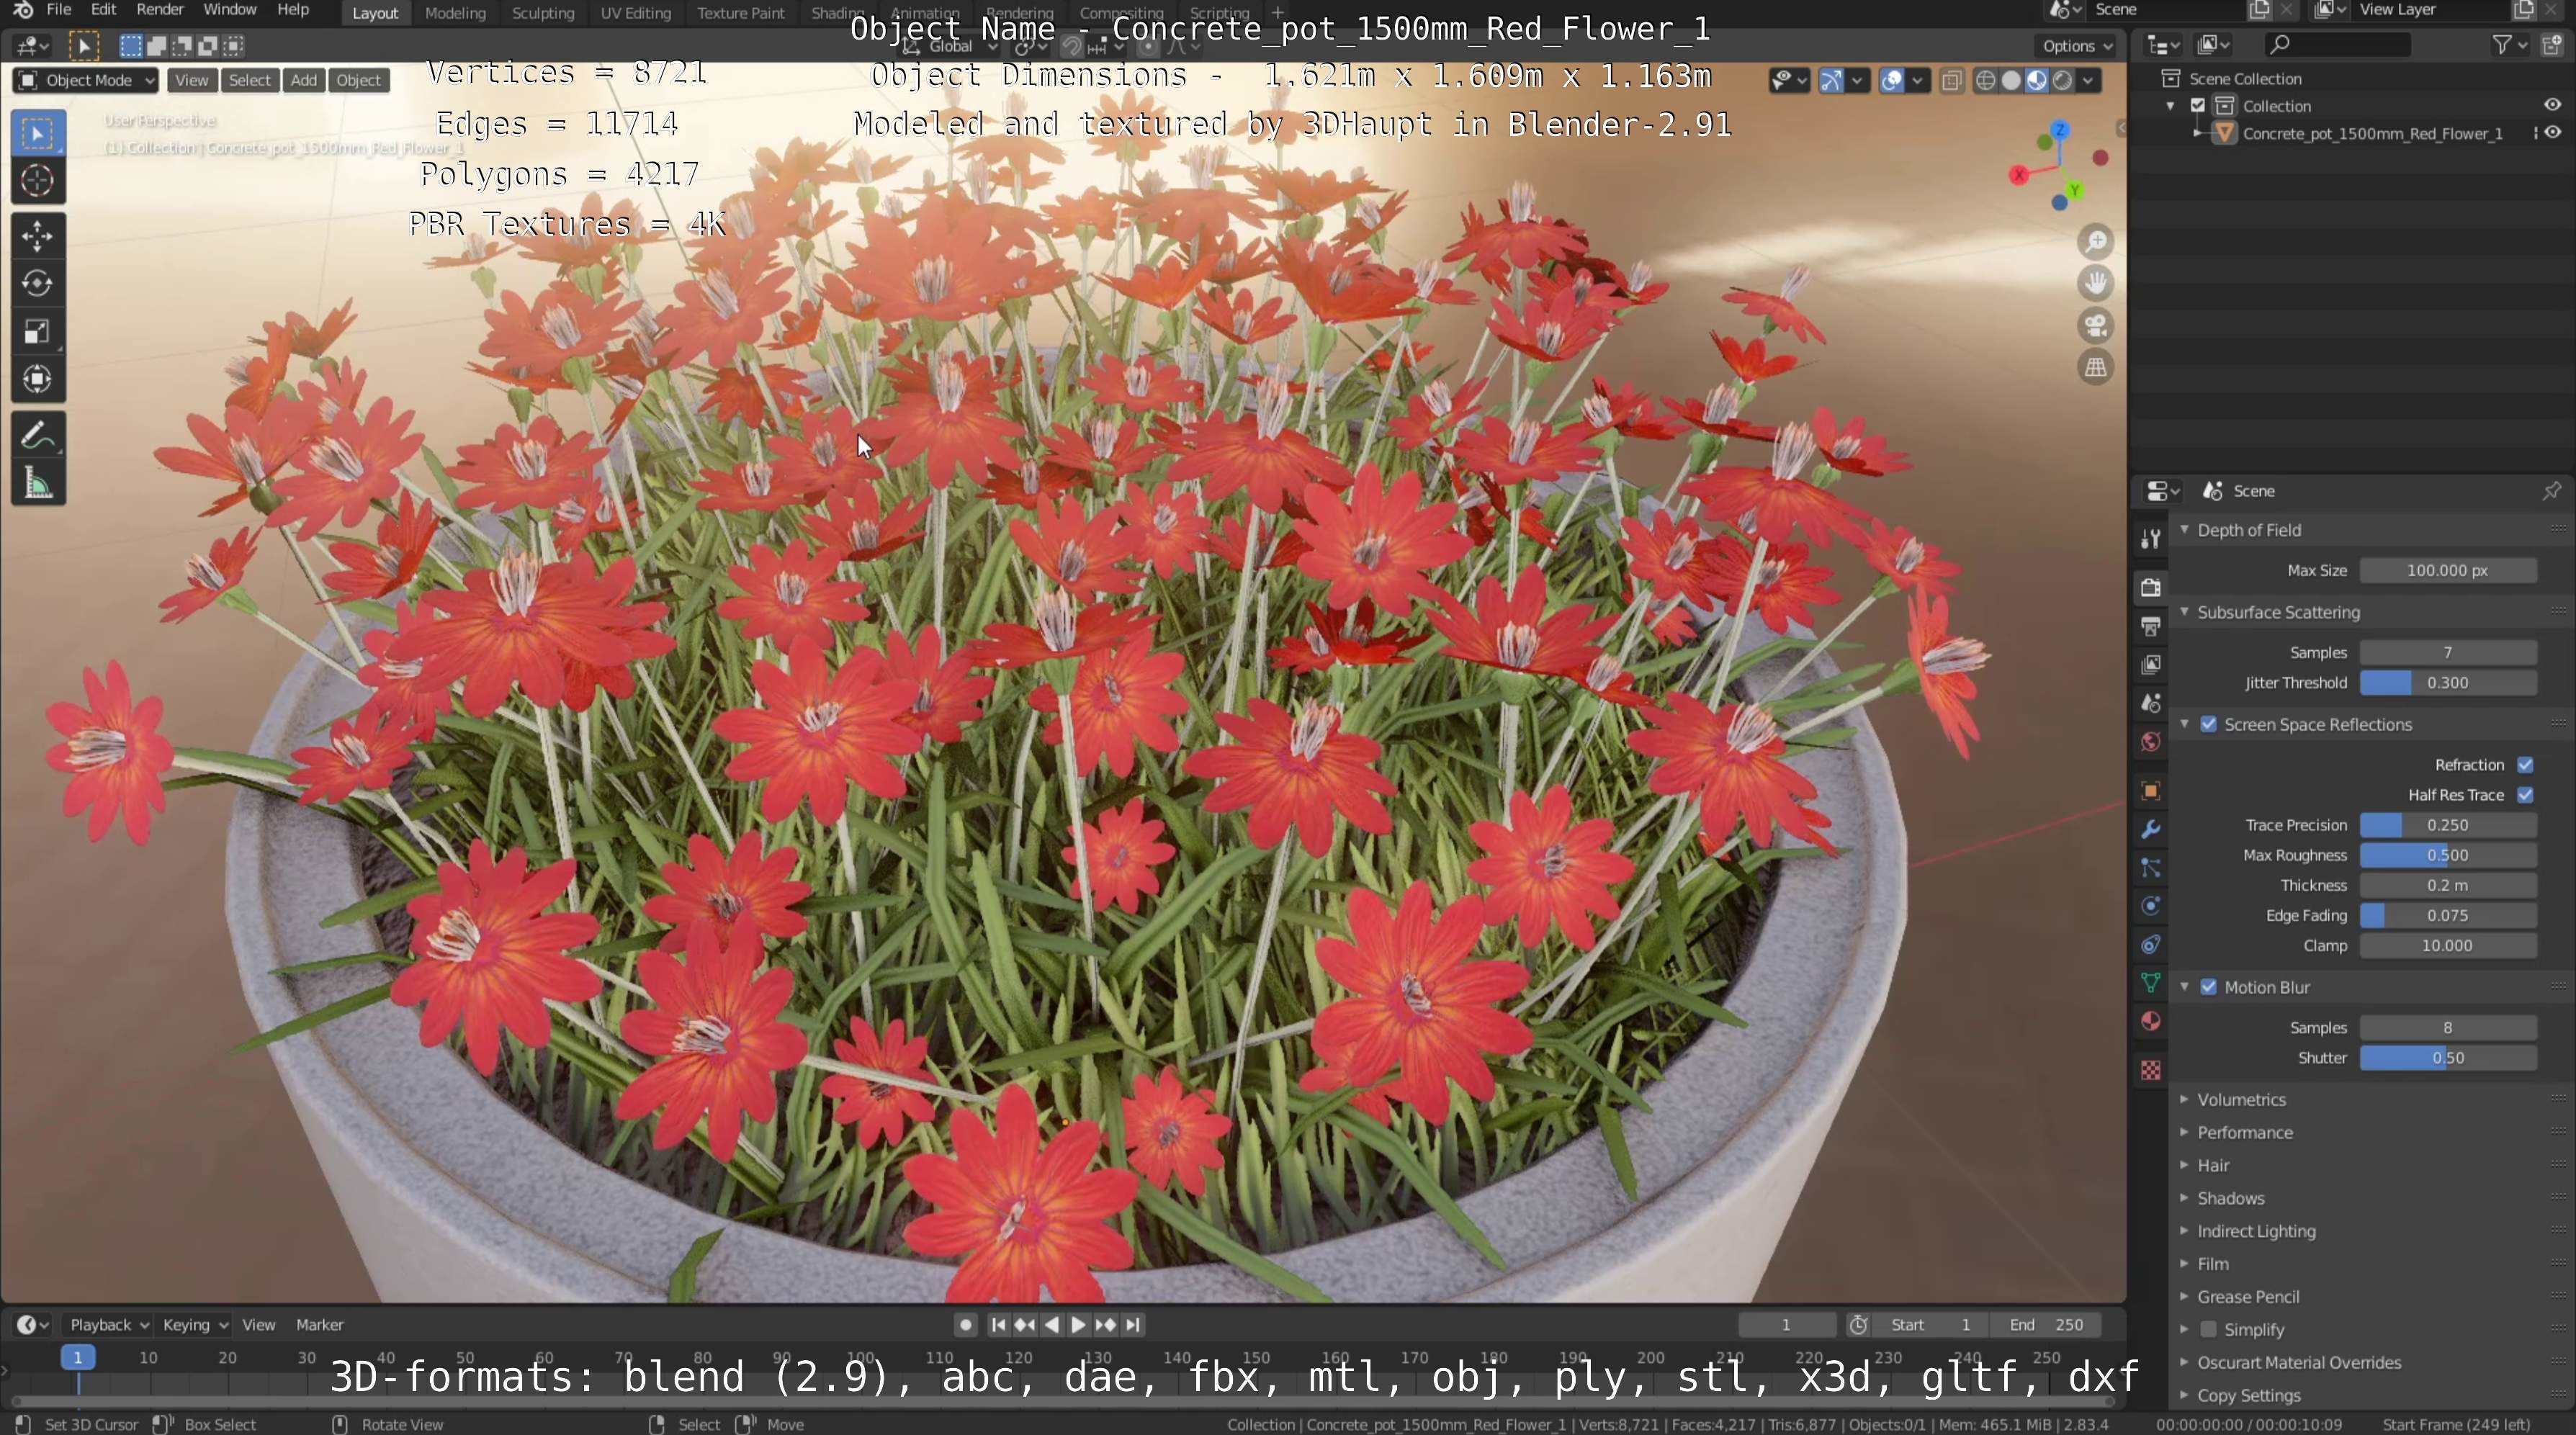This screenshot has width=2576, height=1435.
Task: Open the World properties tab
Action: tap(2151, 742)
